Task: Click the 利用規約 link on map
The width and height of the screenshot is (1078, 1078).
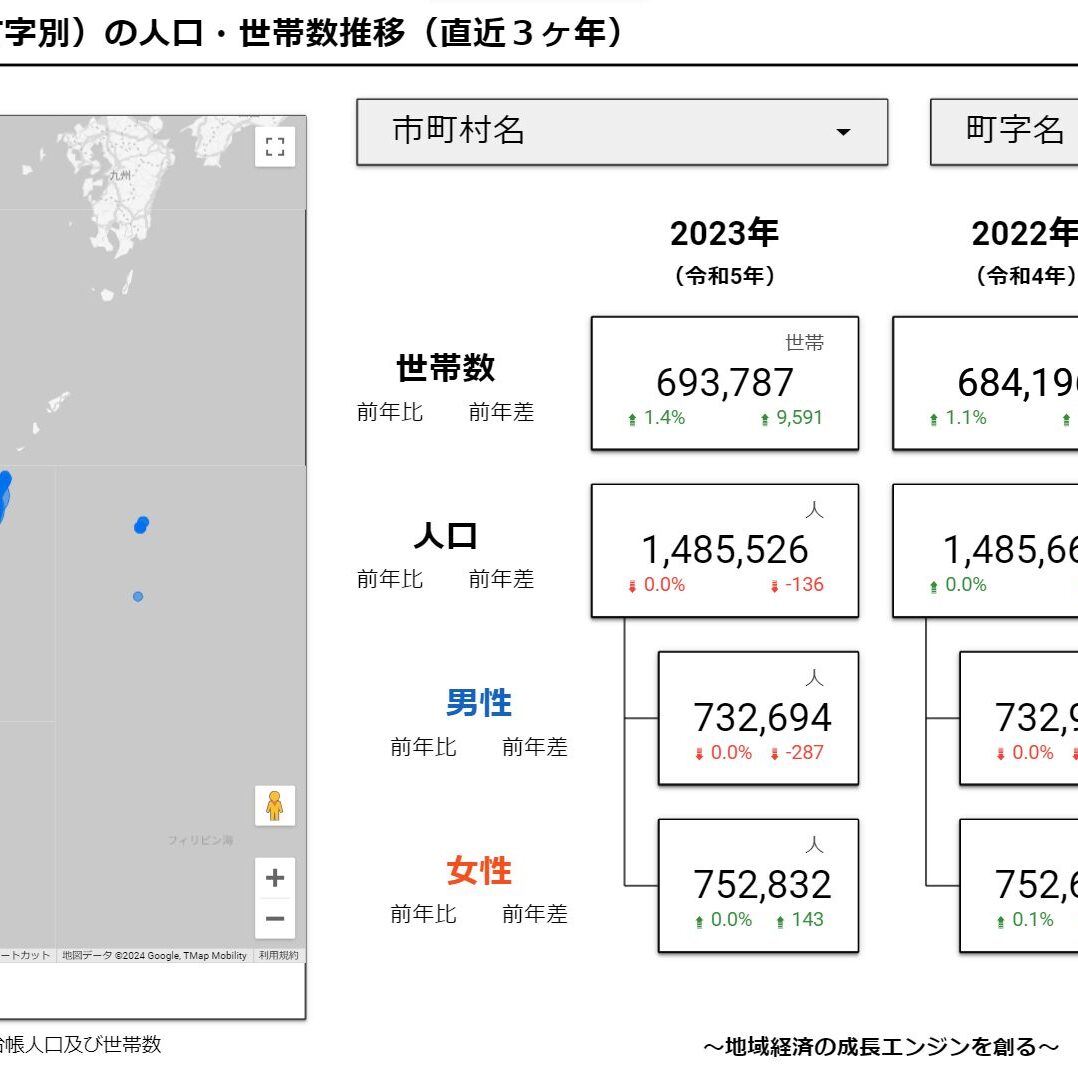Action: click(278, 956)
